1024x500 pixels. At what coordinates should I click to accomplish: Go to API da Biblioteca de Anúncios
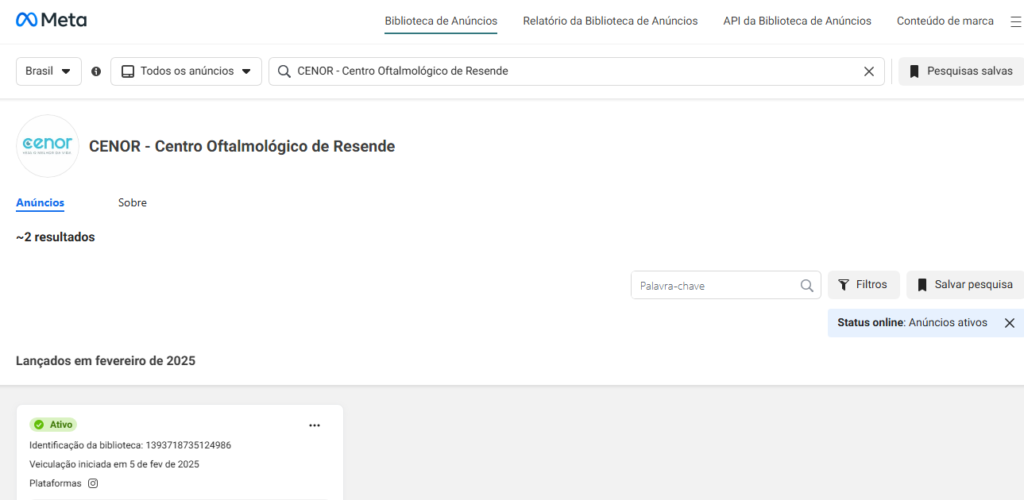click(x=797, y=21)
